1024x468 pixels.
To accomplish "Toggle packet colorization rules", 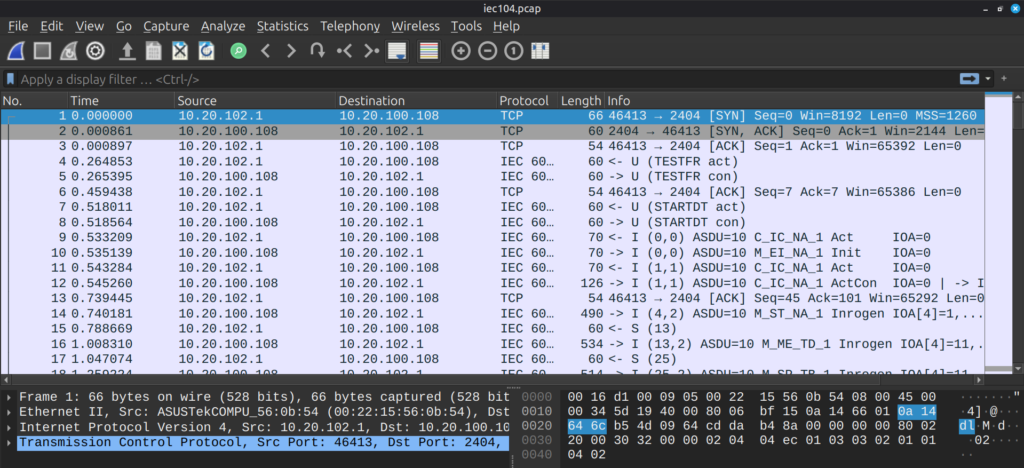I will click(x=428, y=51).
